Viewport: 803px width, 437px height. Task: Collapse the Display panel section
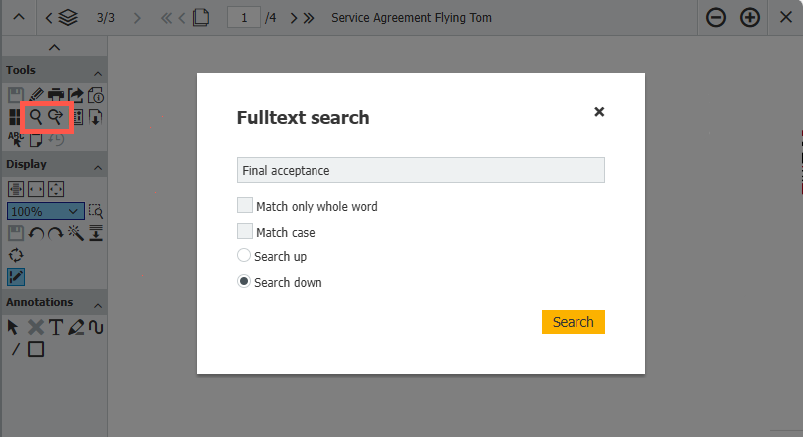[98, 166]
